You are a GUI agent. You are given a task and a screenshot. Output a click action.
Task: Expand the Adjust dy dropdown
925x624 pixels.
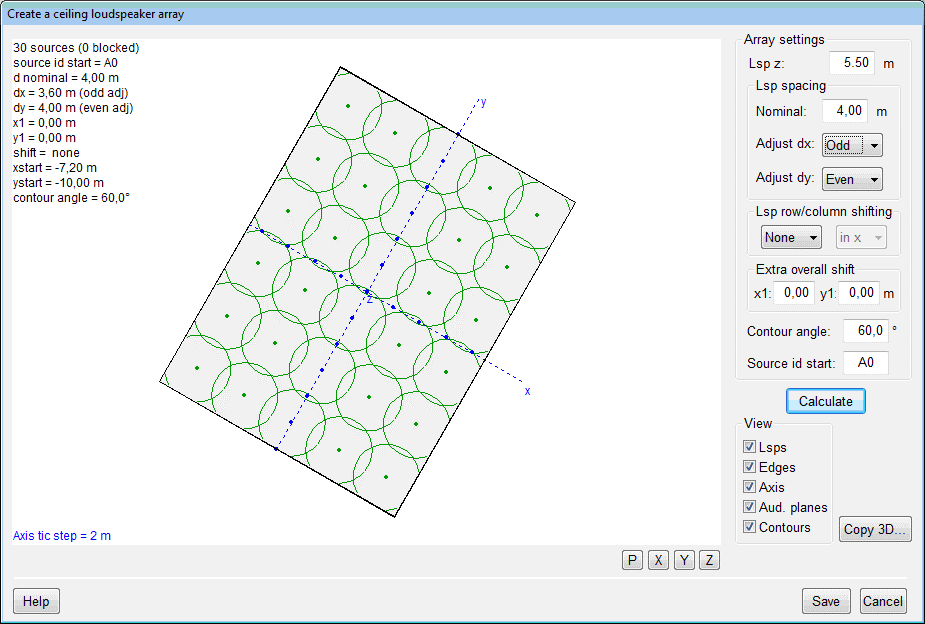click(x=852, y=179)
